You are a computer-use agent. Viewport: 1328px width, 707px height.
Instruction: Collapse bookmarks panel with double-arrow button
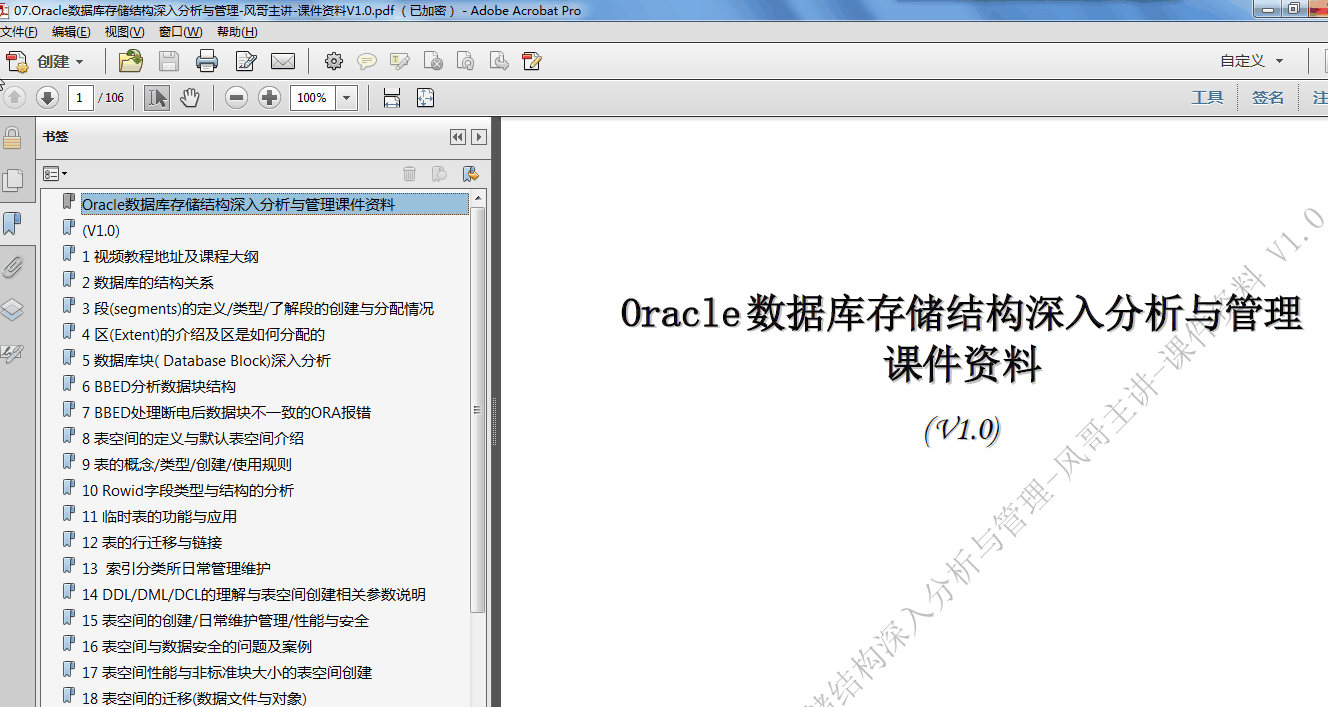[x=458, y=137]
